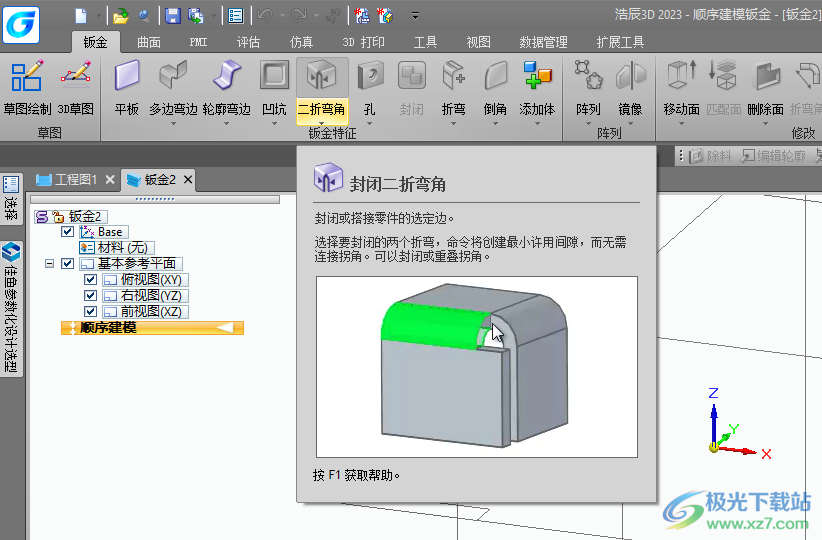The width and height of the screenshot is (822, 540).
Task: Open the 倒角 dropdown arrow
Action: tap(495, 124)
